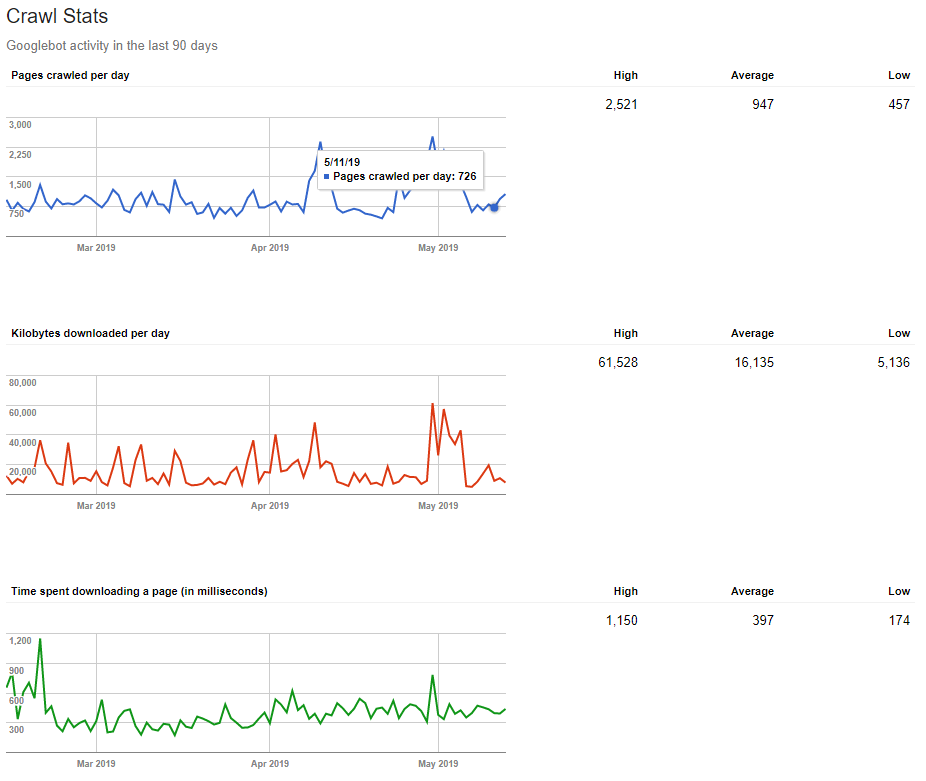Click Apr 2019 label under download time chart

coord(270,764)
